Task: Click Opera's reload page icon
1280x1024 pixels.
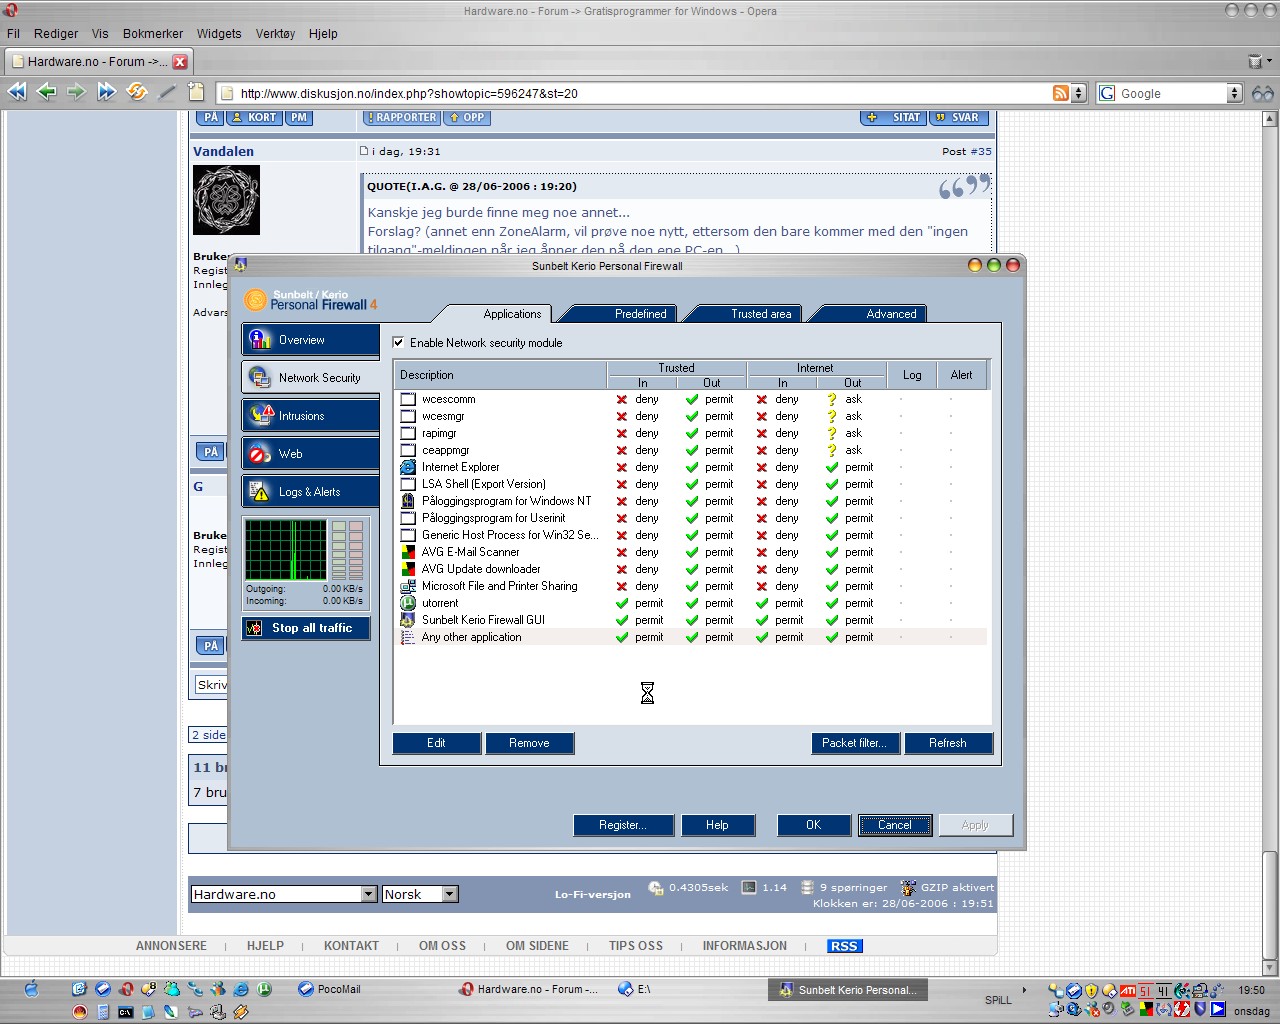Action: tap(137, 92)
